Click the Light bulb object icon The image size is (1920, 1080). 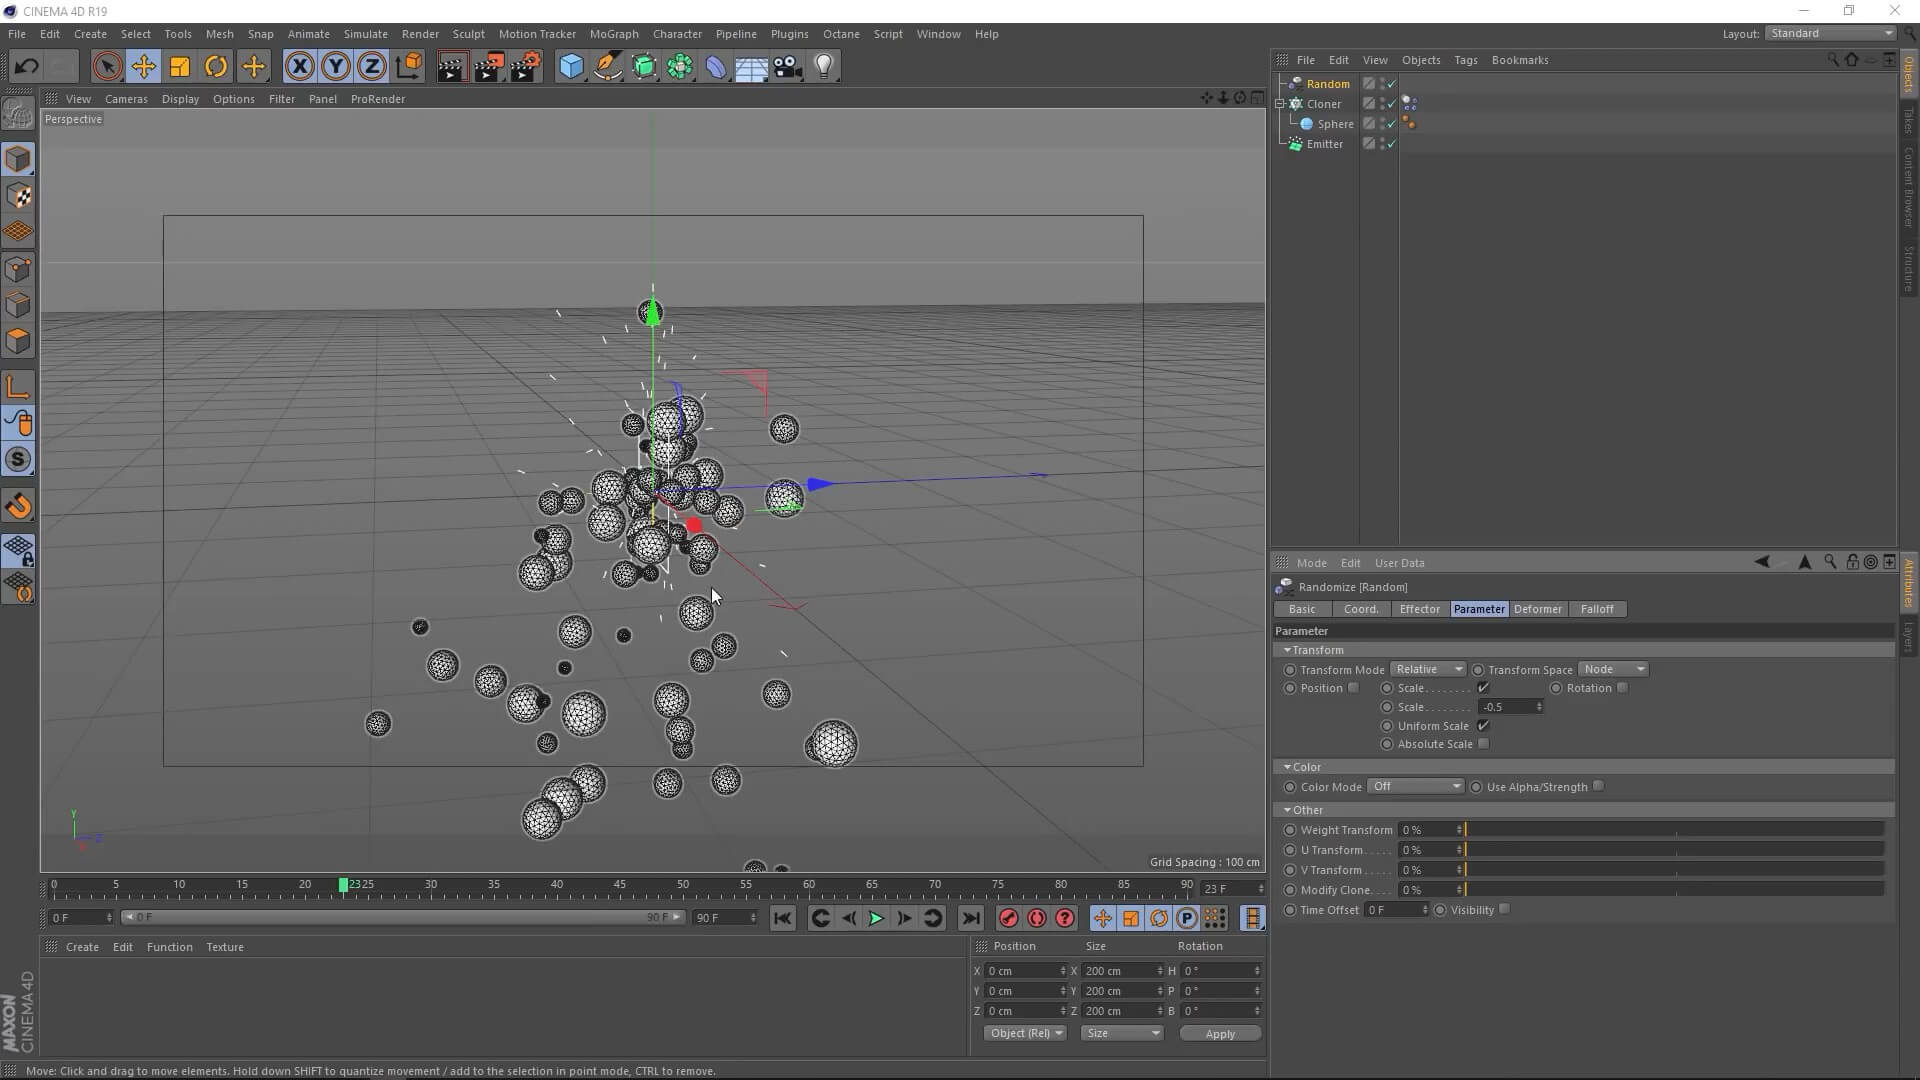click(824, 67)
